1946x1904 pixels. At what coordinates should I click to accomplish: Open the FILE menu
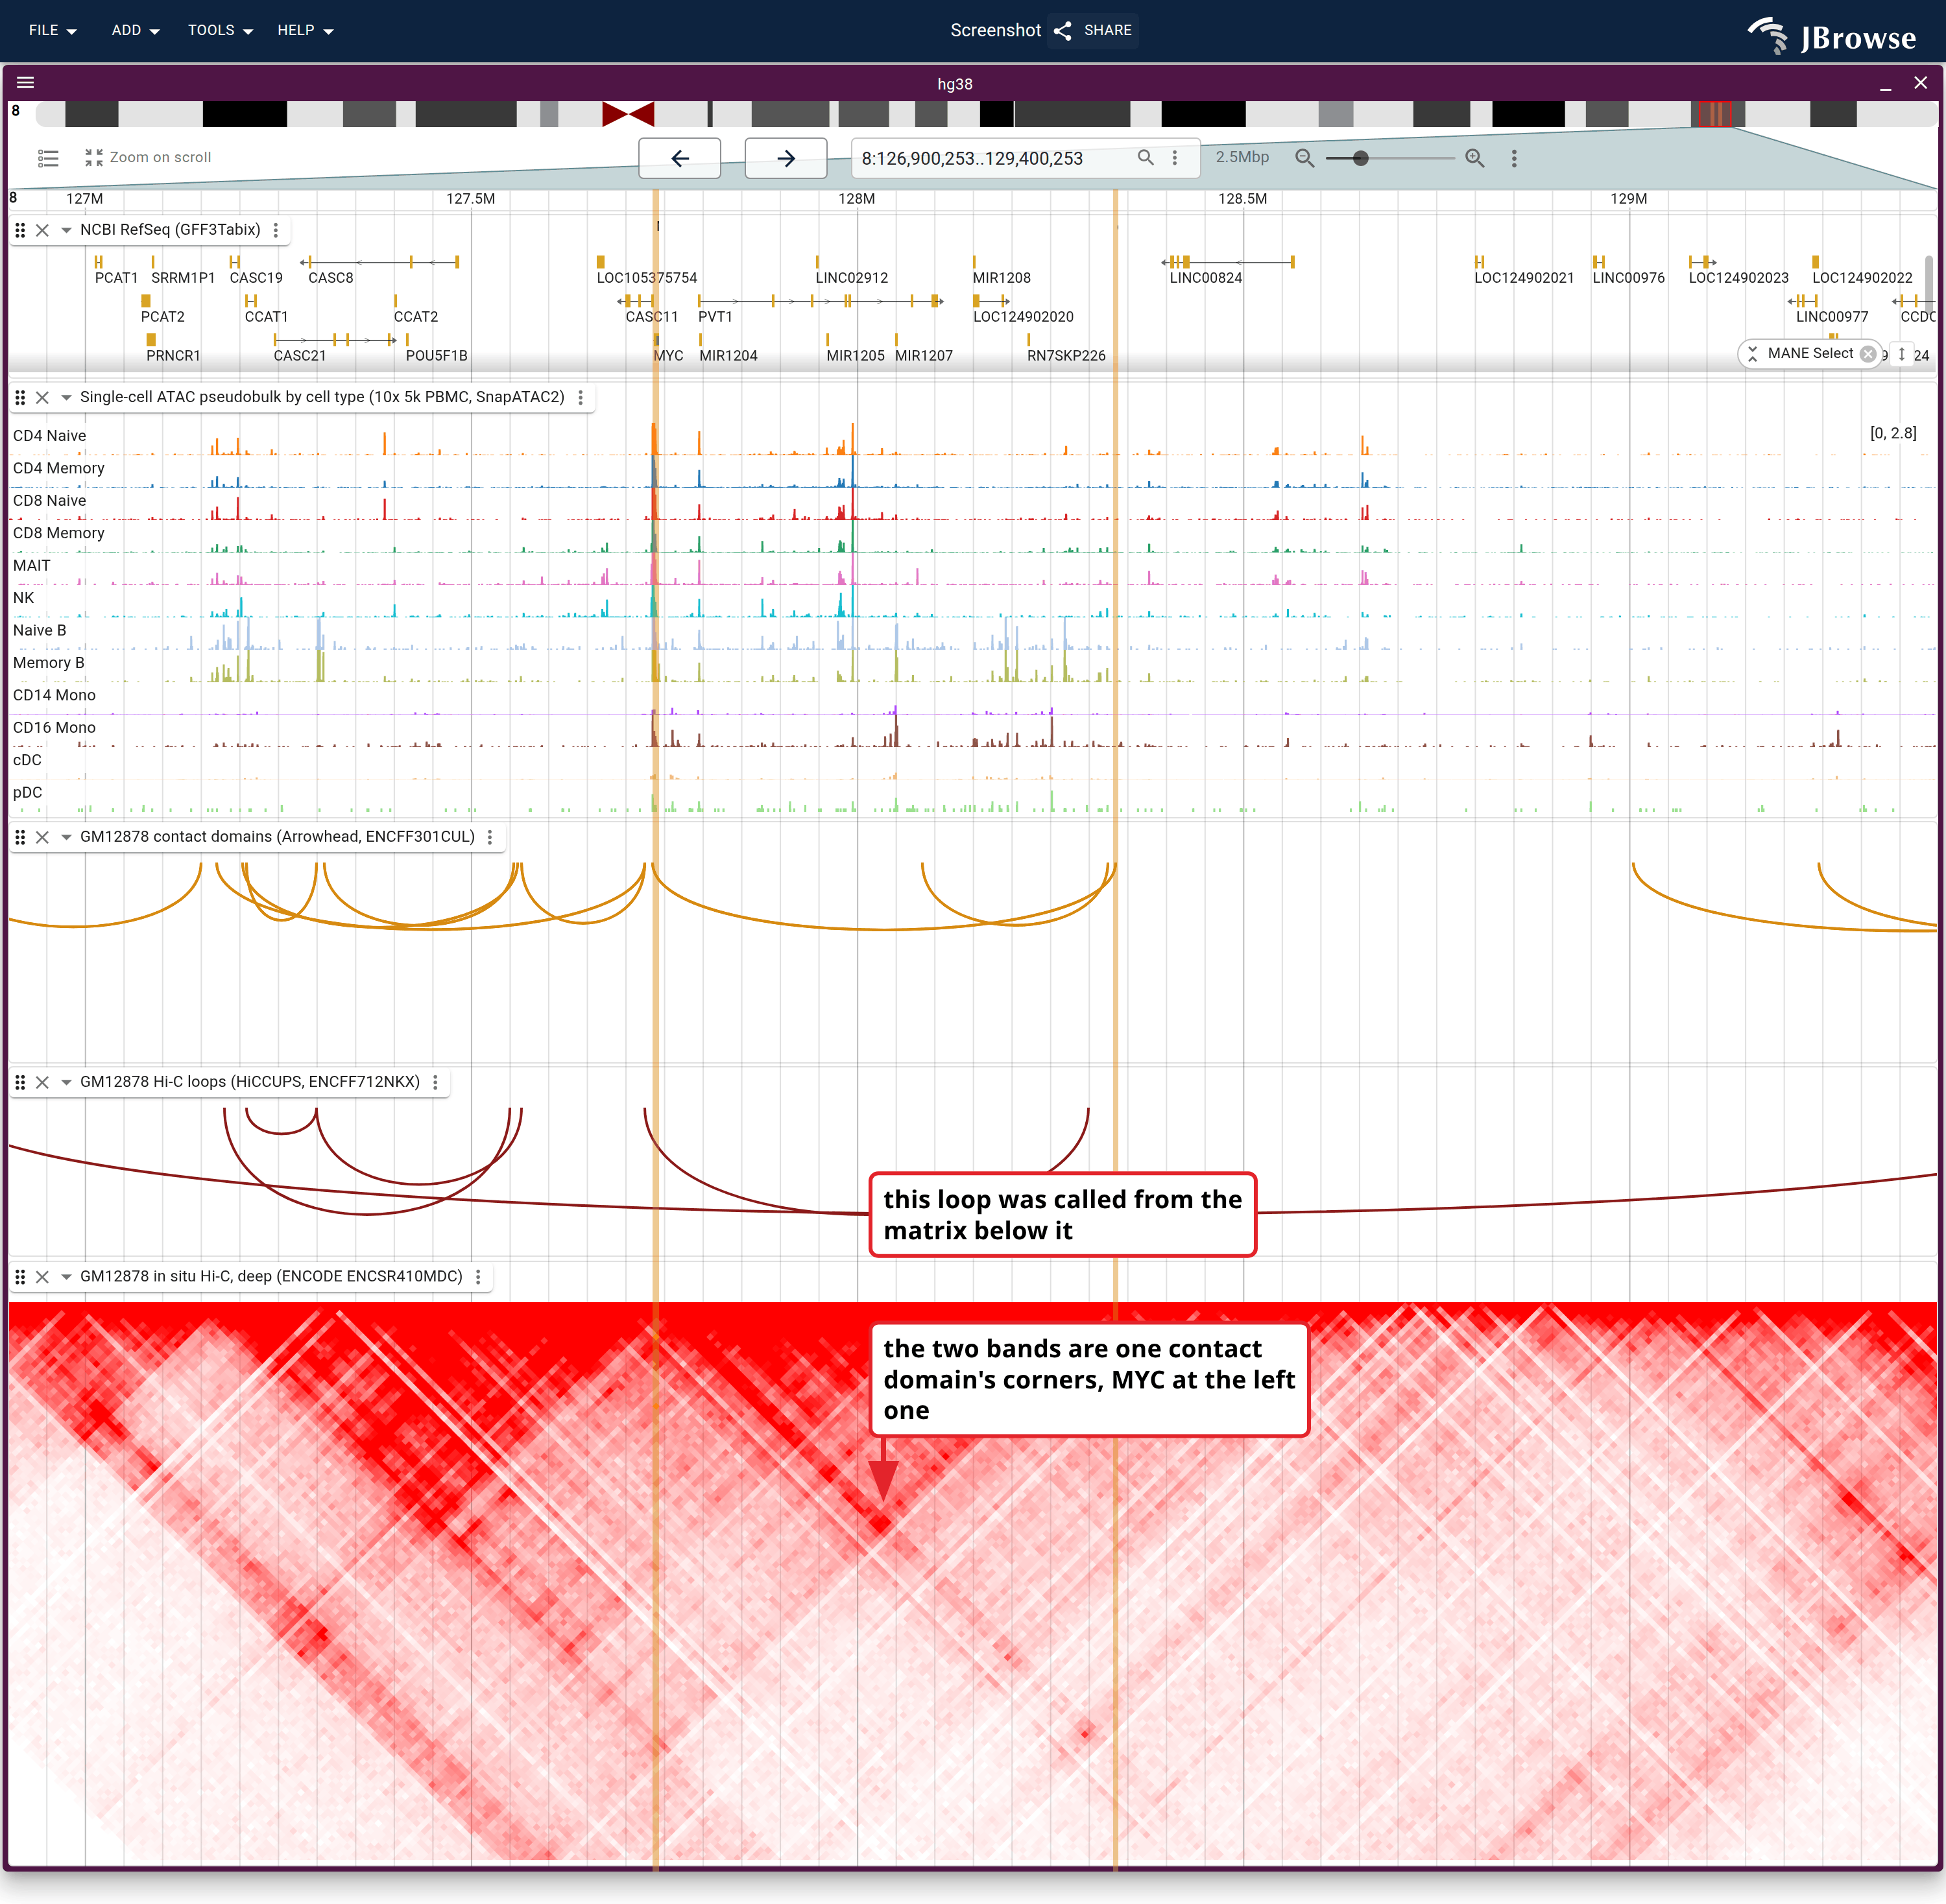52,30
